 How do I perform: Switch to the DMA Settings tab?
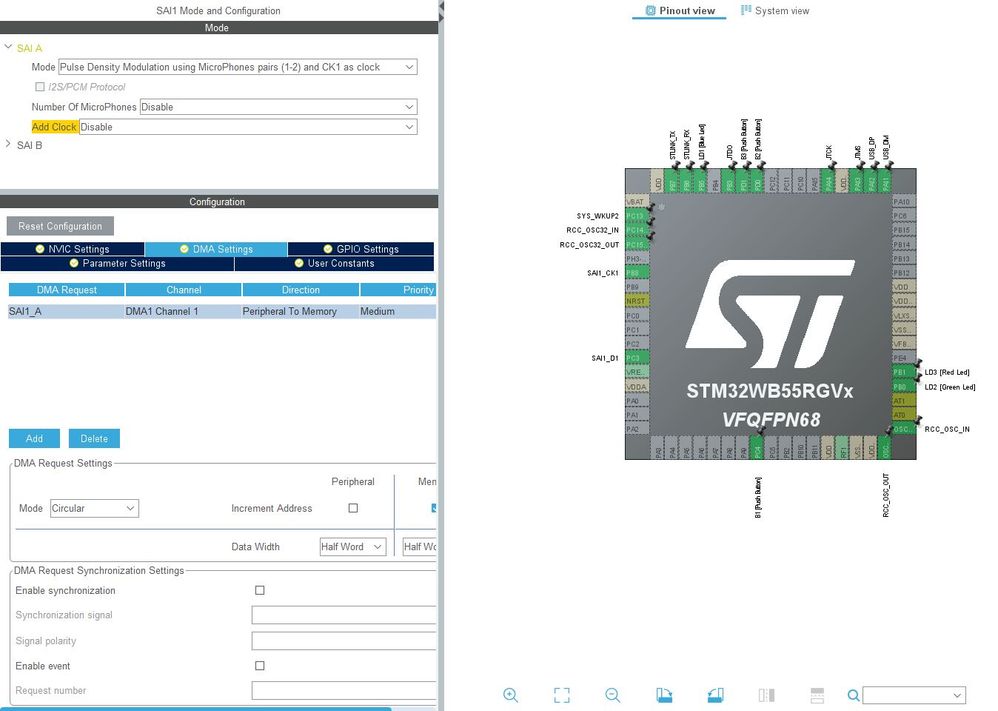point(216,249)
